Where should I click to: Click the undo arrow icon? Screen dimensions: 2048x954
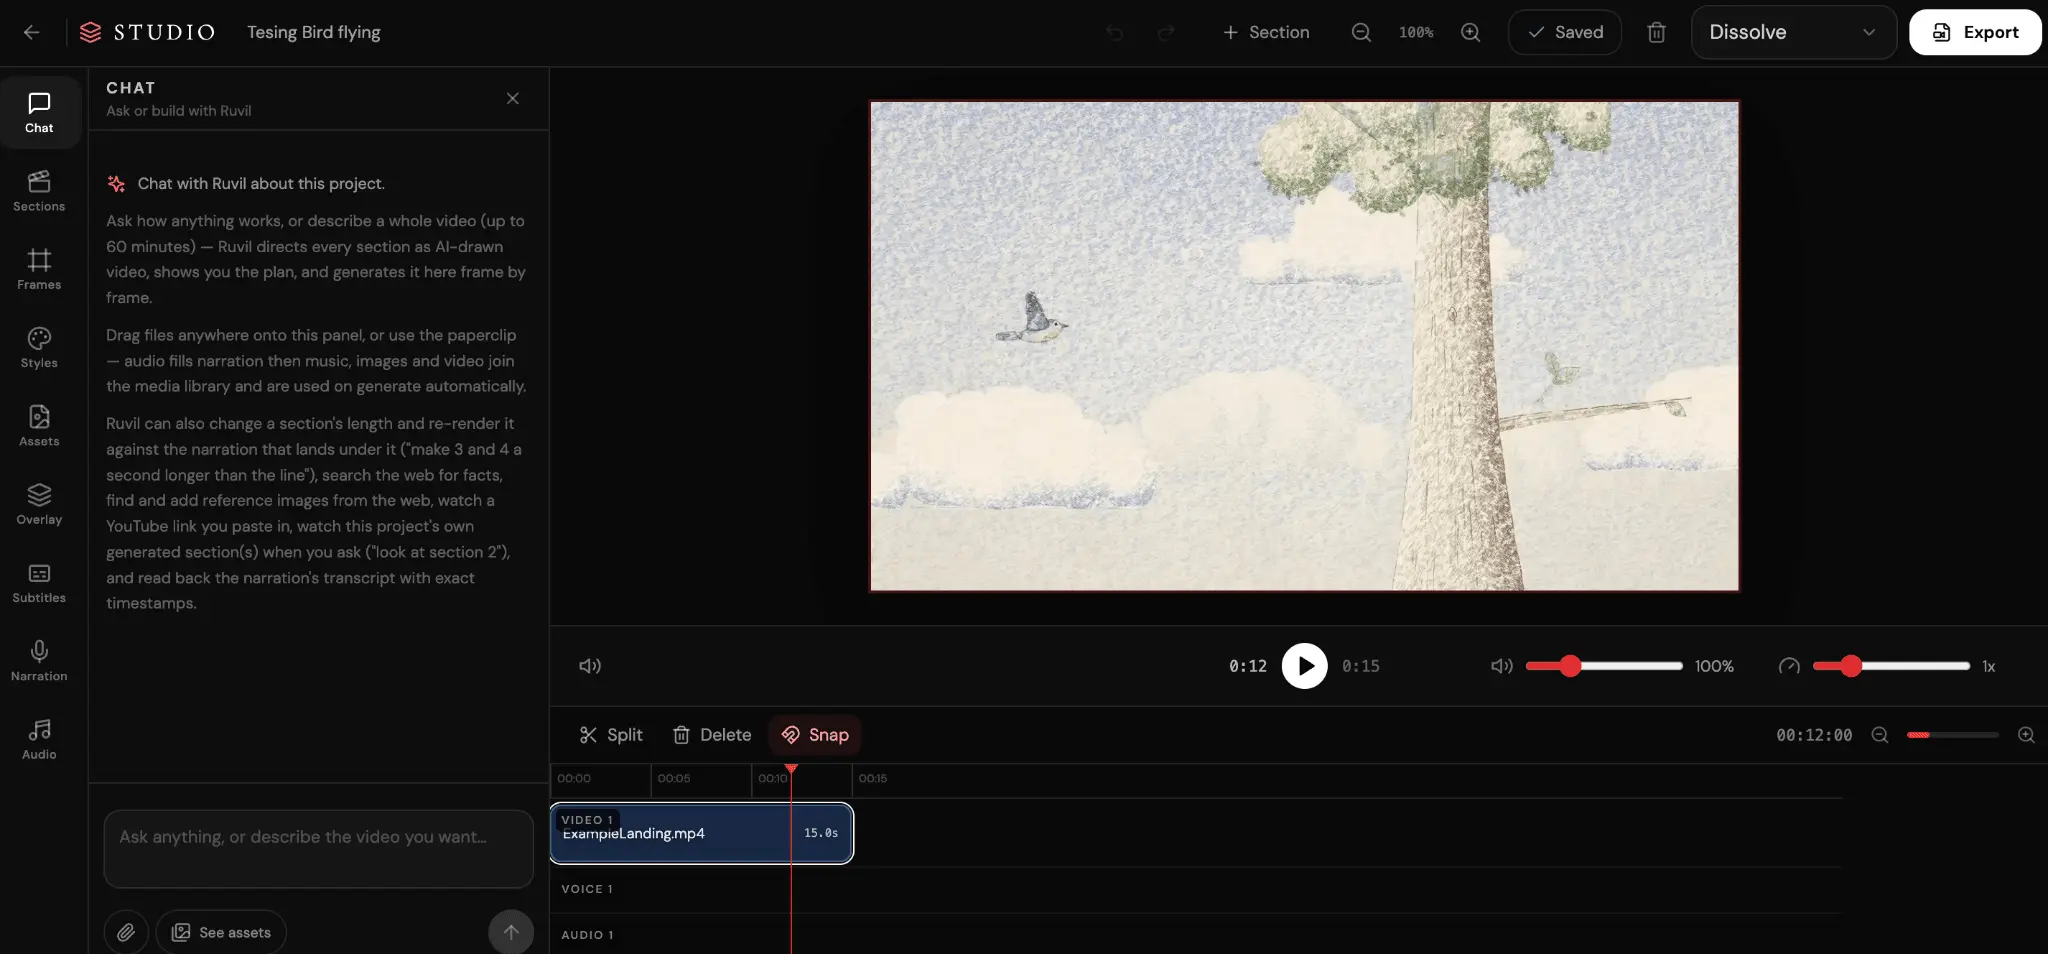1115,33
